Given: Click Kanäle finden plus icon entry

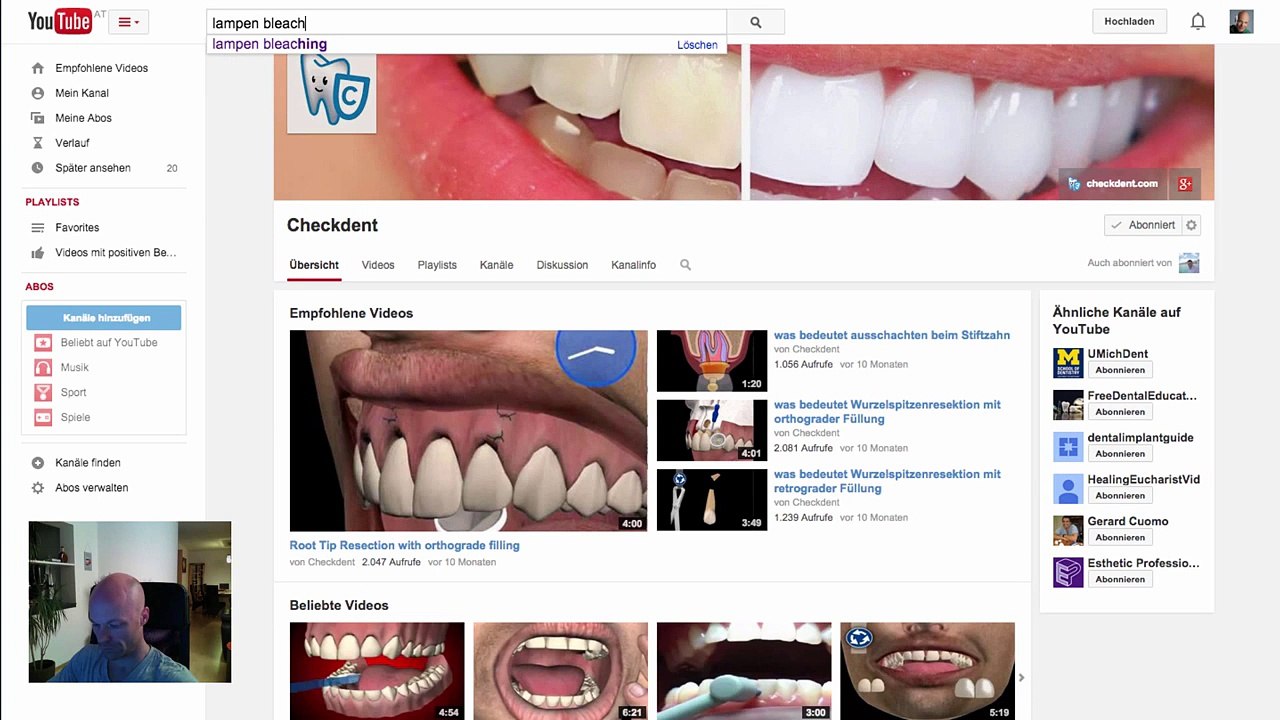Looking at the screenshot, I should (x=88, y=463).
